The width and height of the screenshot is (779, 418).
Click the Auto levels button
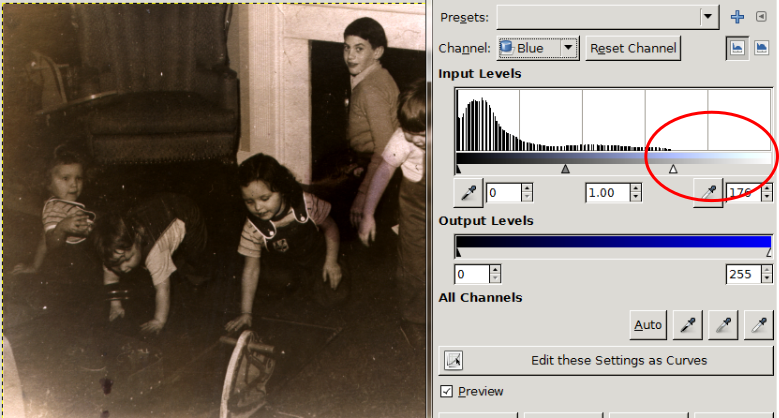pyautogui.click(x=648, y=324)
